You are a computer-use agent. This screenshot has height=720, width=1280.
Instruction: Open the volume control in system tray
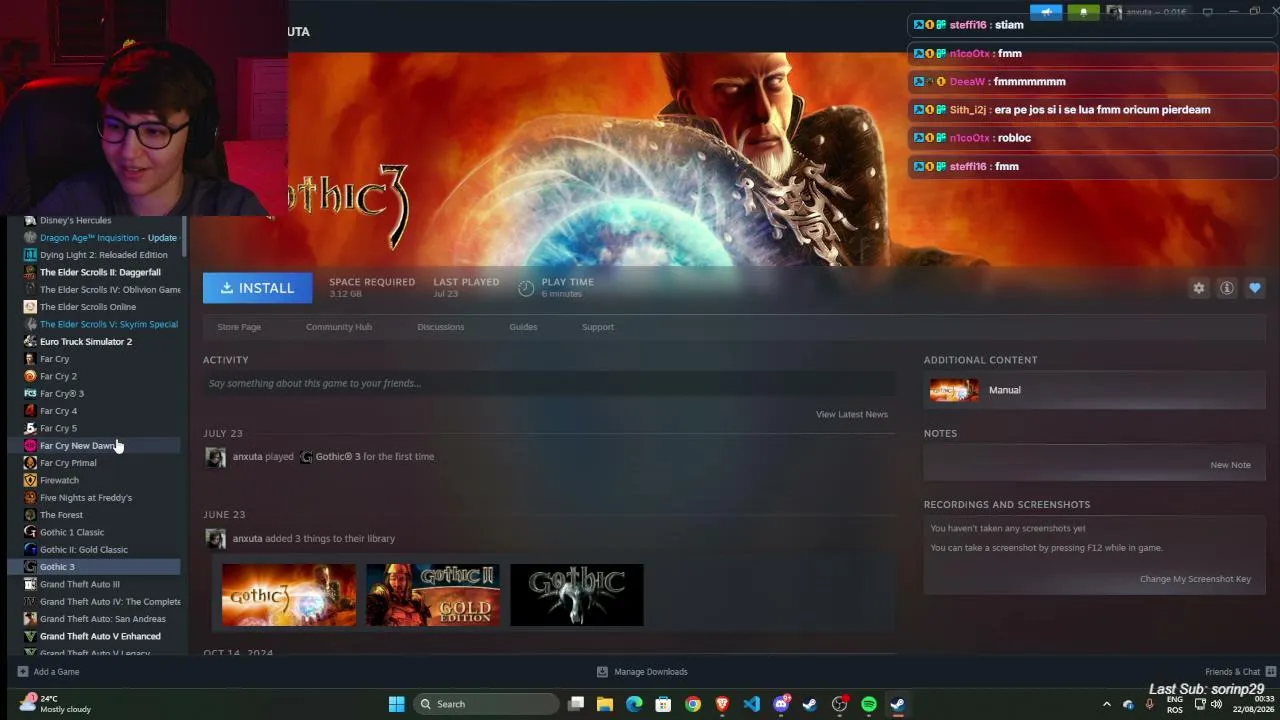pyautogui.click(x=1216, y=704)
